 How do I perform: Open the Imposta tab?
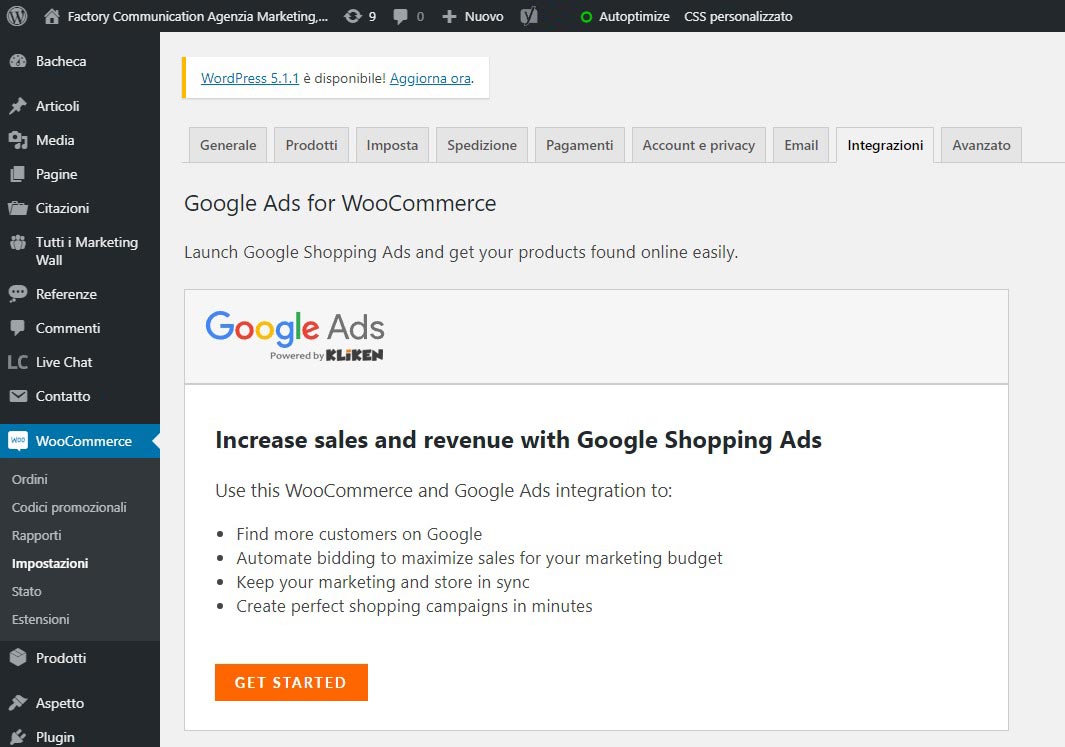(392, 145)
